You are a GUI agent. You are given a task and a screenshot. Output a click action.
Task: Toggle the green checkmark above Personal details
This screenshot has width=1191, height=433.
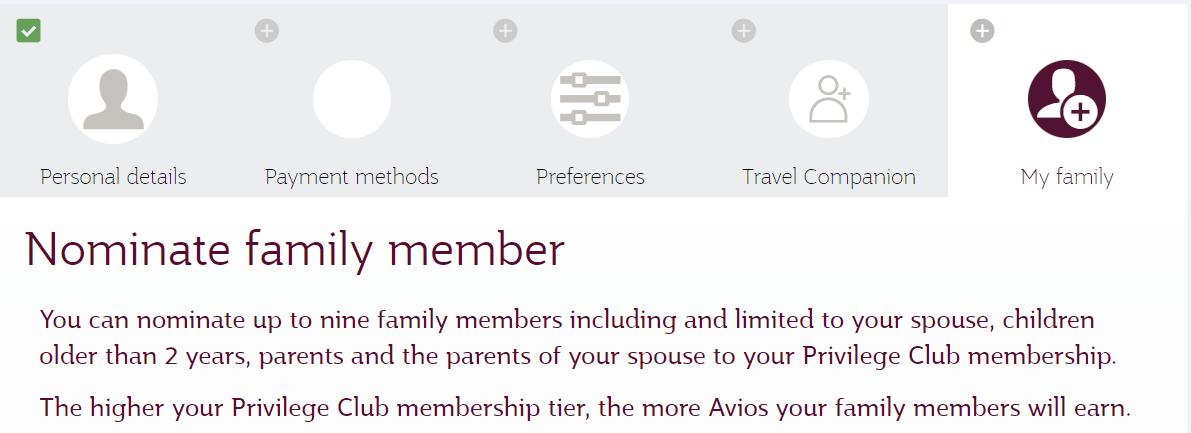click(x=28, y=31)
